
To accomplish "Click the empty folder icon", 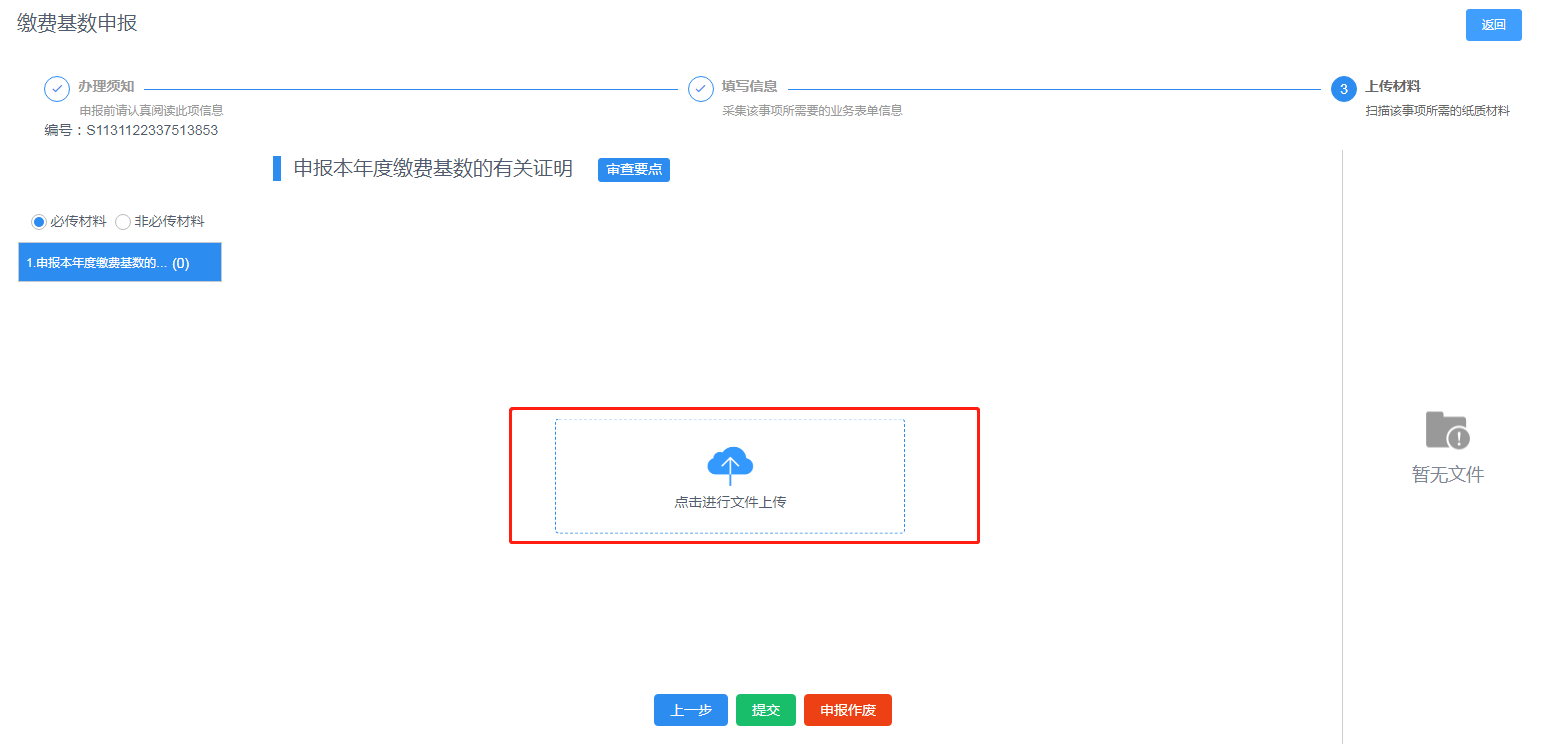I will [x=1447, y=430].
